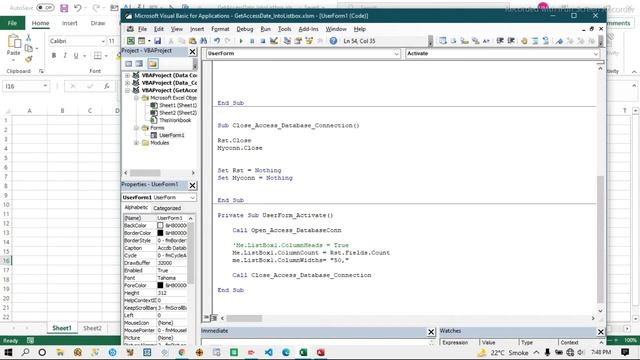
Task: Click the Outdent icon in Edit toolbar
Action: pos(511,41)
